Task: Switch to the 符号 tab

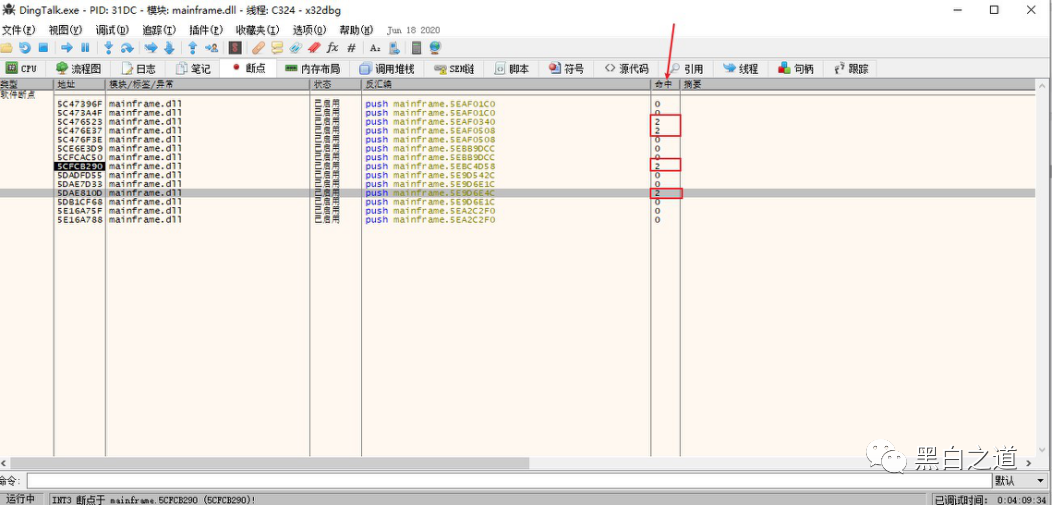Action: click(x=566, y=68)
